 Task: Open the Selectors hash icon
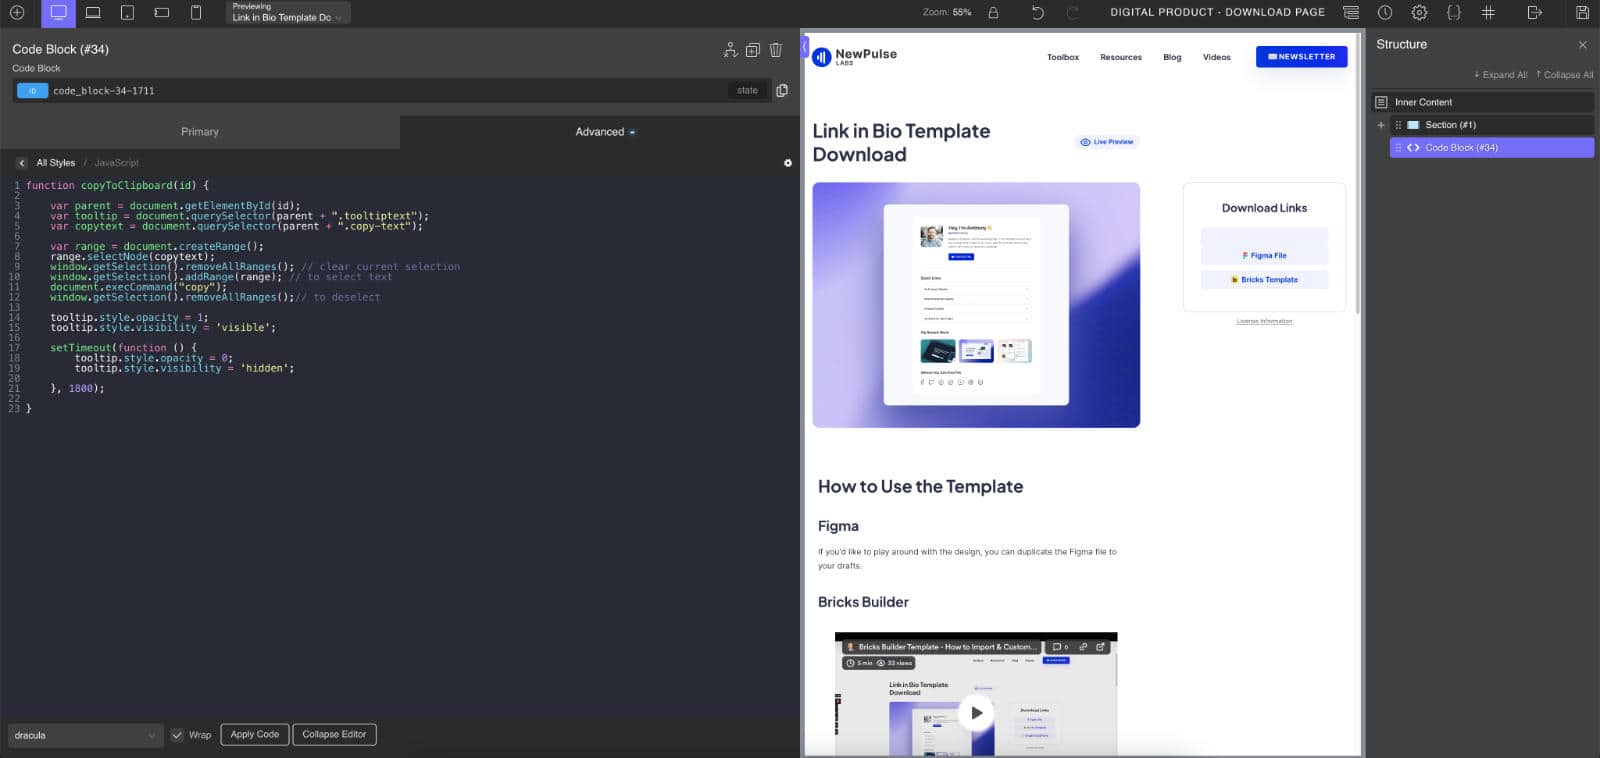coord(1488,13)
